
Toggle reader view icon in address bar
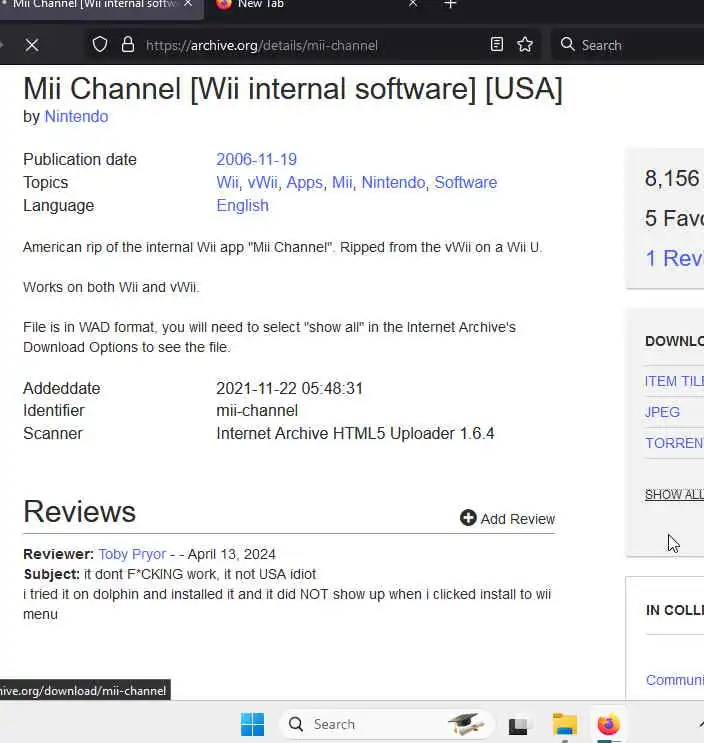click(x=496, y=45)
